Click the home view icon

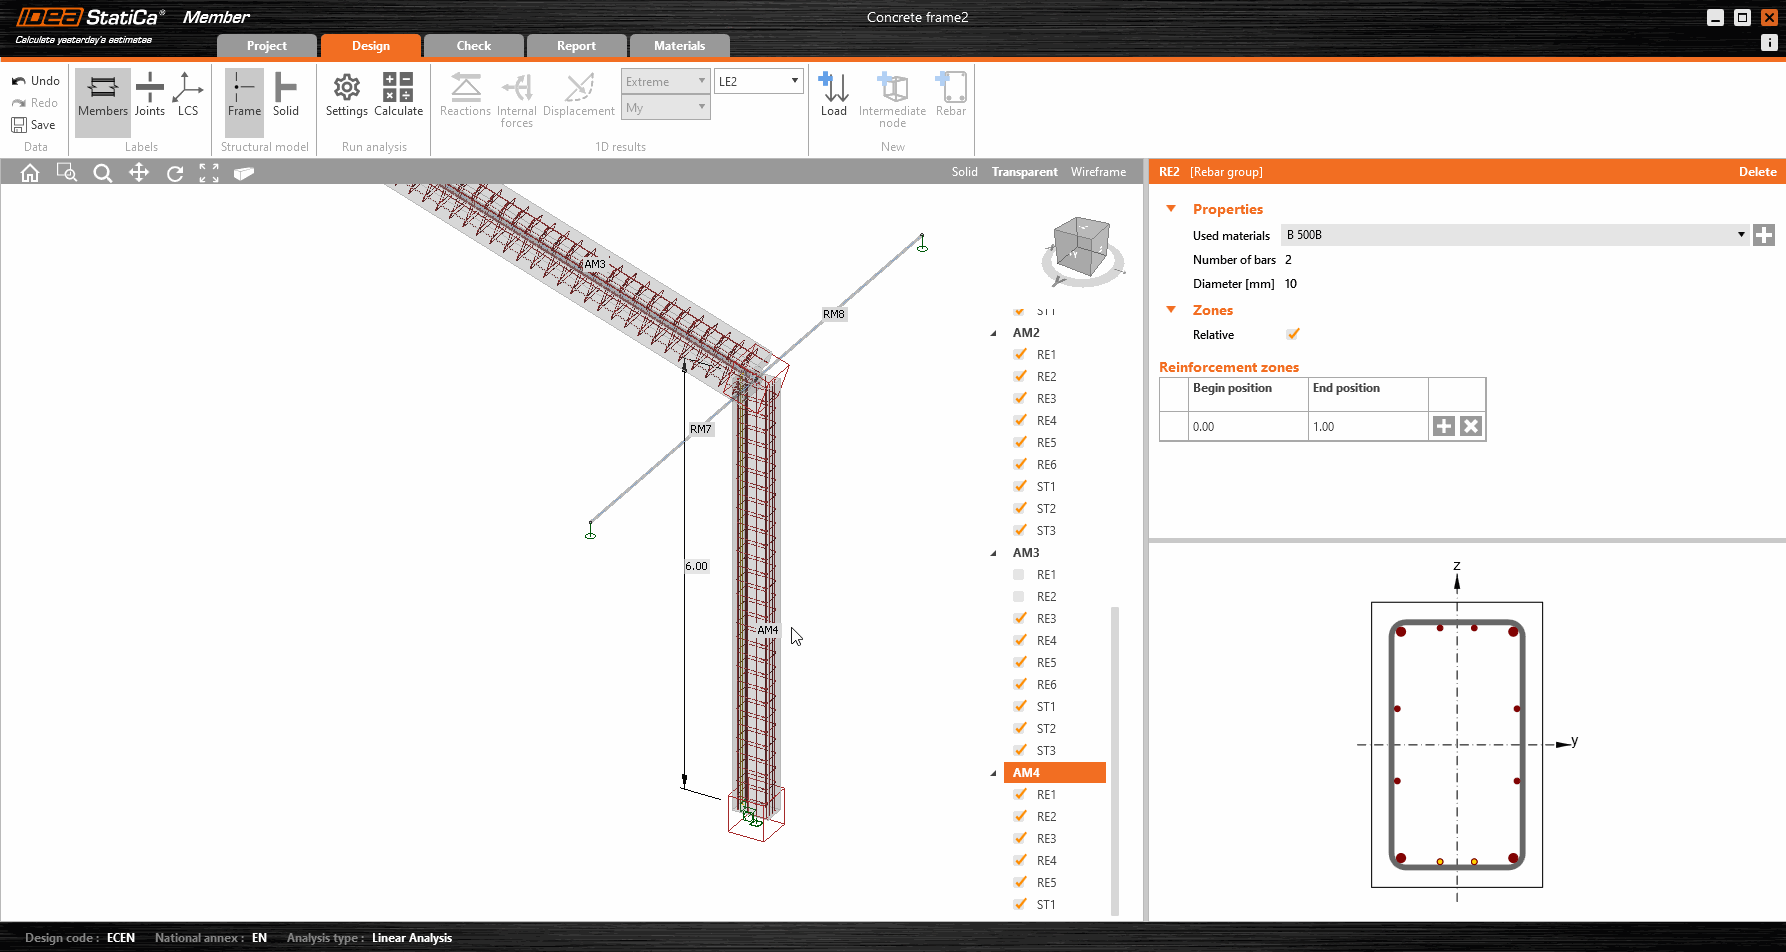click(30, 173)
